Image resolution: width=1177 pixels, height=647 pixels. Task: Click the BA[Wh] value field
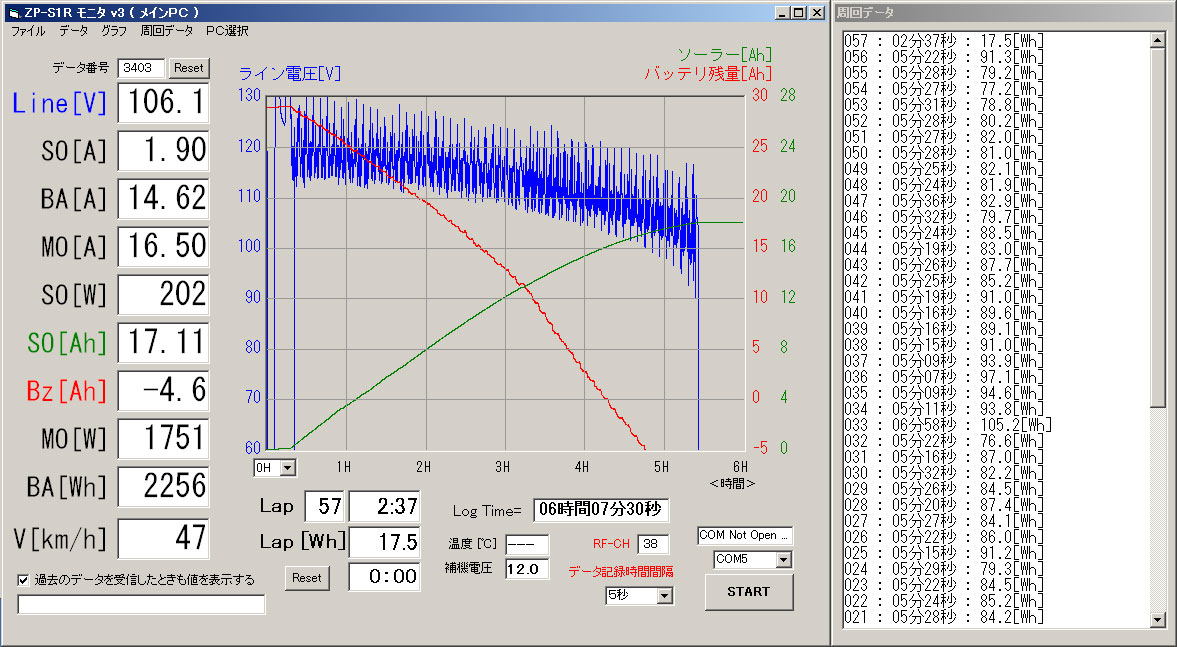tap(163, 486)
